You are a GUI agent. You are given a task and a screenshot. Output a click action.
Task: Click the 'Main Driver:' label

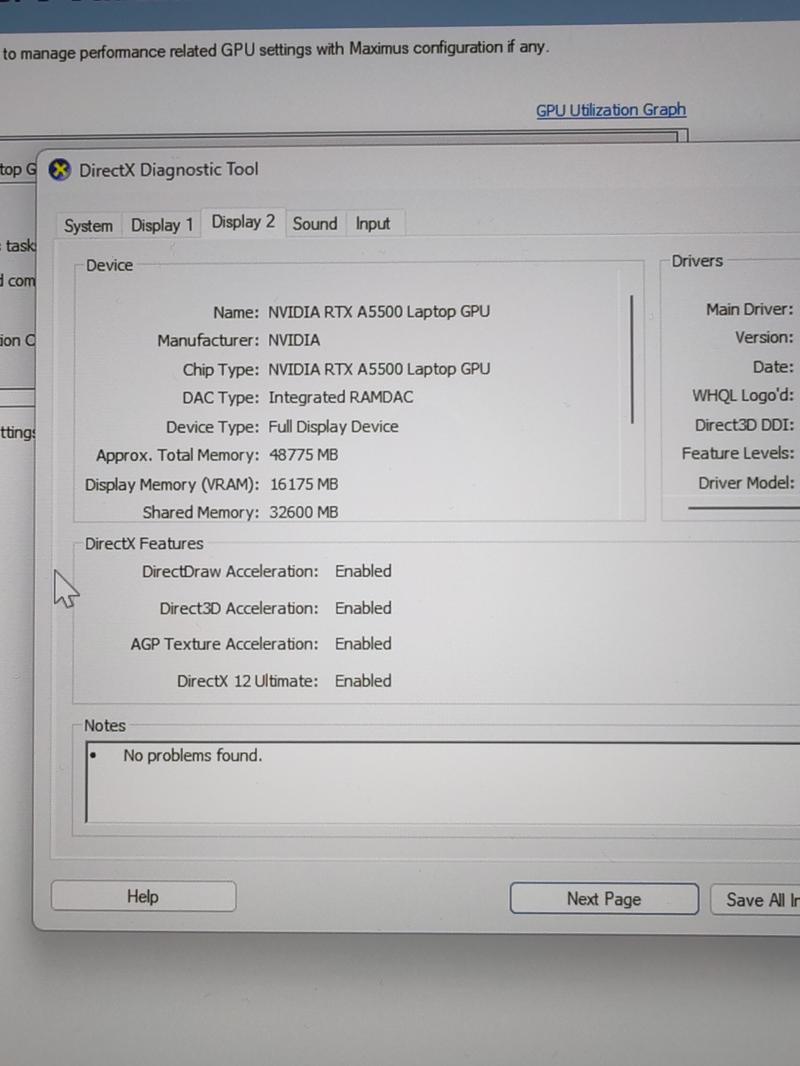749,309
